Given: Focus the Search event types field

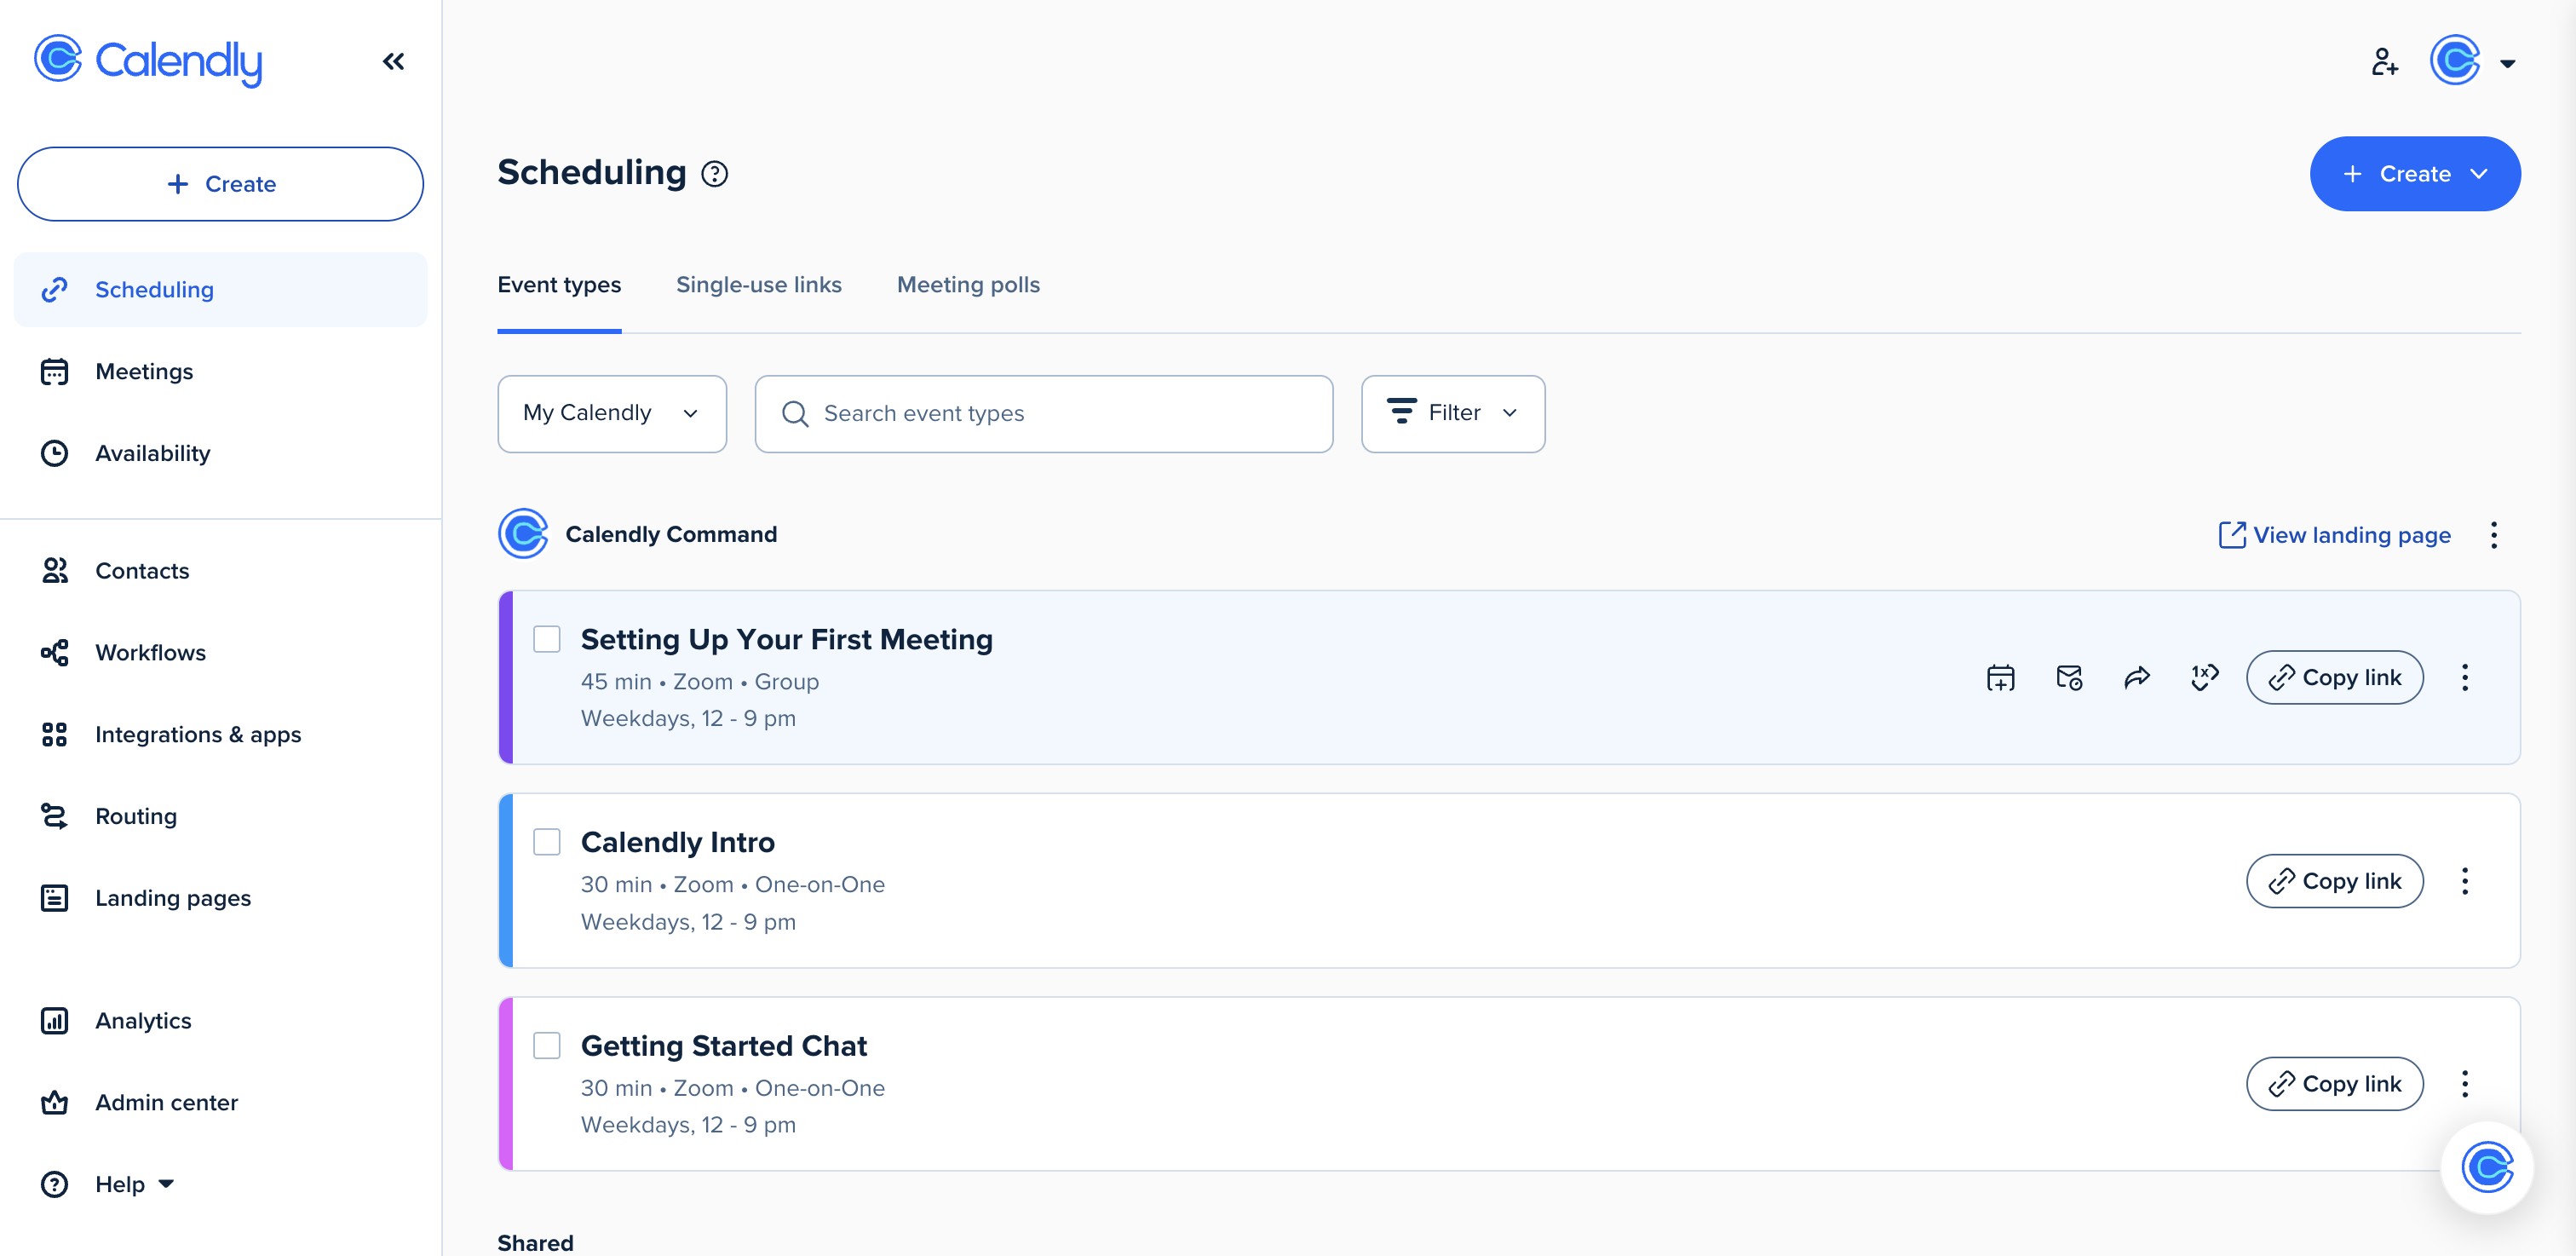Looking at the screenshot, I should coord(1043,414).
